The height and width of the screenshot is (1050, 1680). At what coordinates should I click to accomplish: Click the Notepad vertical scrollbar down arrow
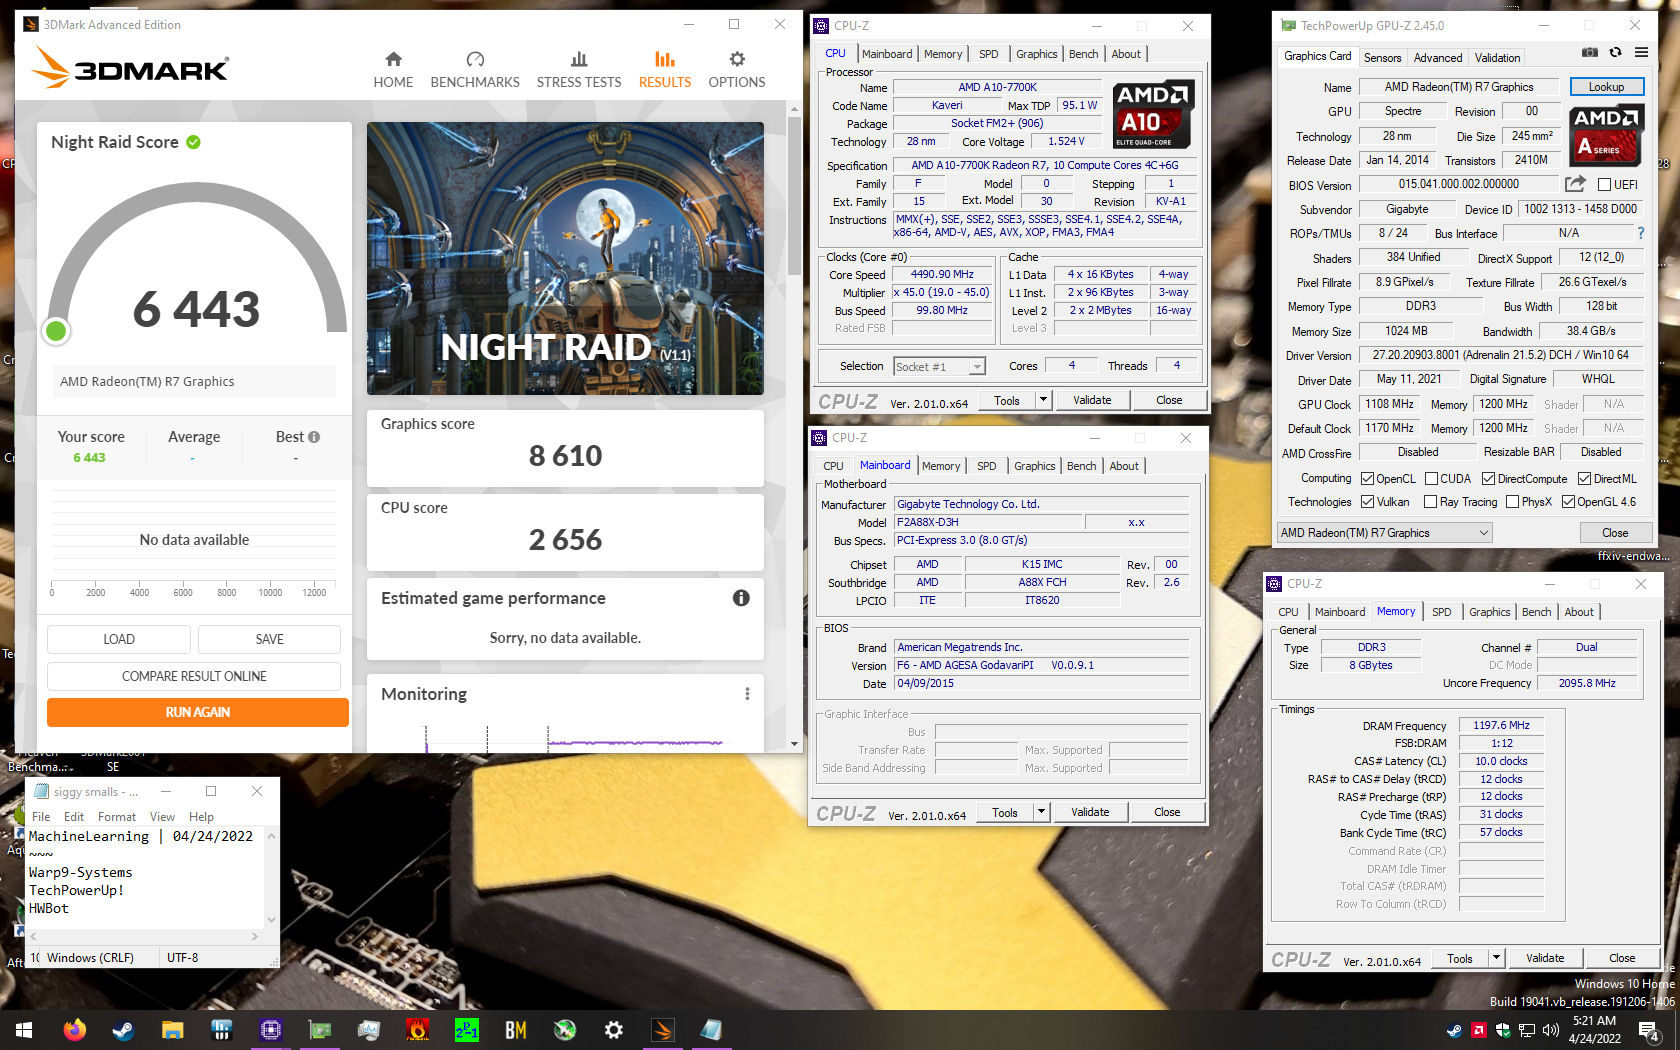(x=271, y=920)
